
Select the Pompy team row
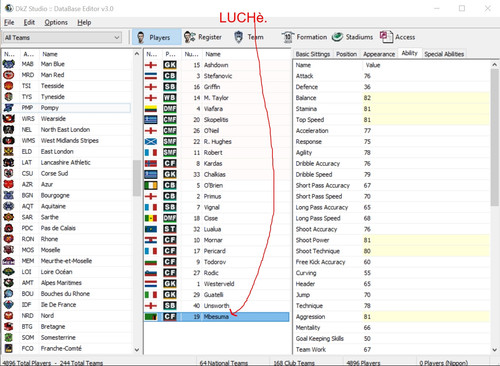[x=67, y=108]
